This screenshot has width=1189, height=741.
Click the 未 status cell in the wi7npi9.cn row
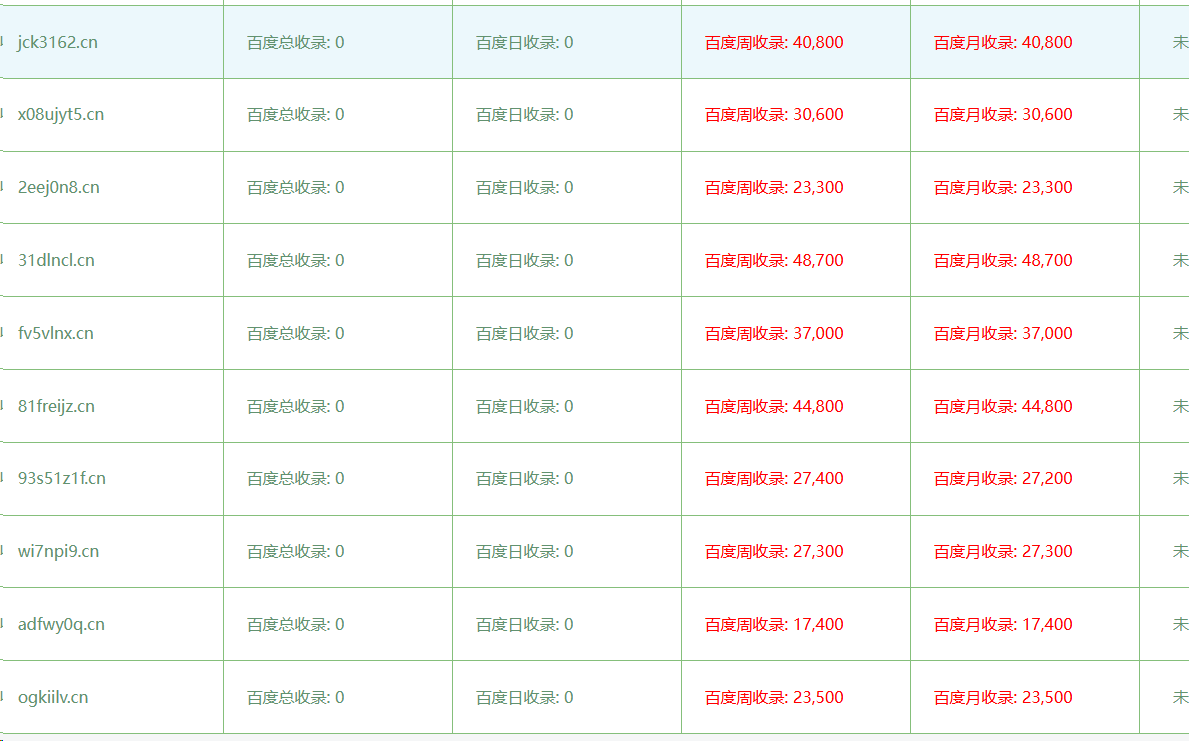click(1180, 552)
